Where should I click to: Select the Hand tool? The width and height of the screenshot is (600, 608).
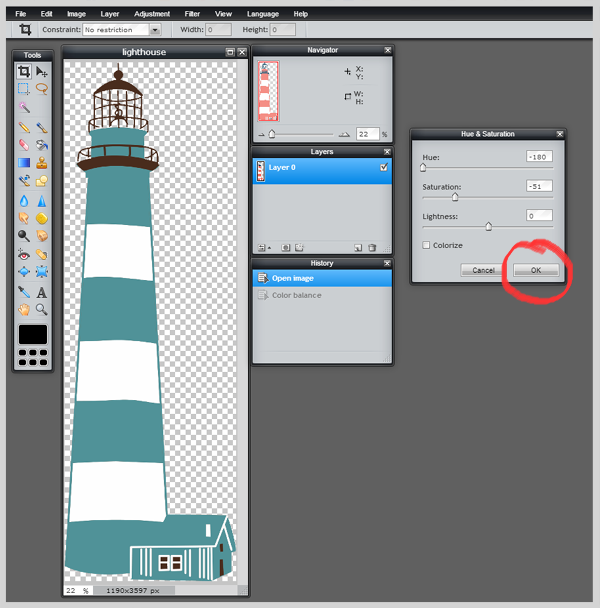24,309
